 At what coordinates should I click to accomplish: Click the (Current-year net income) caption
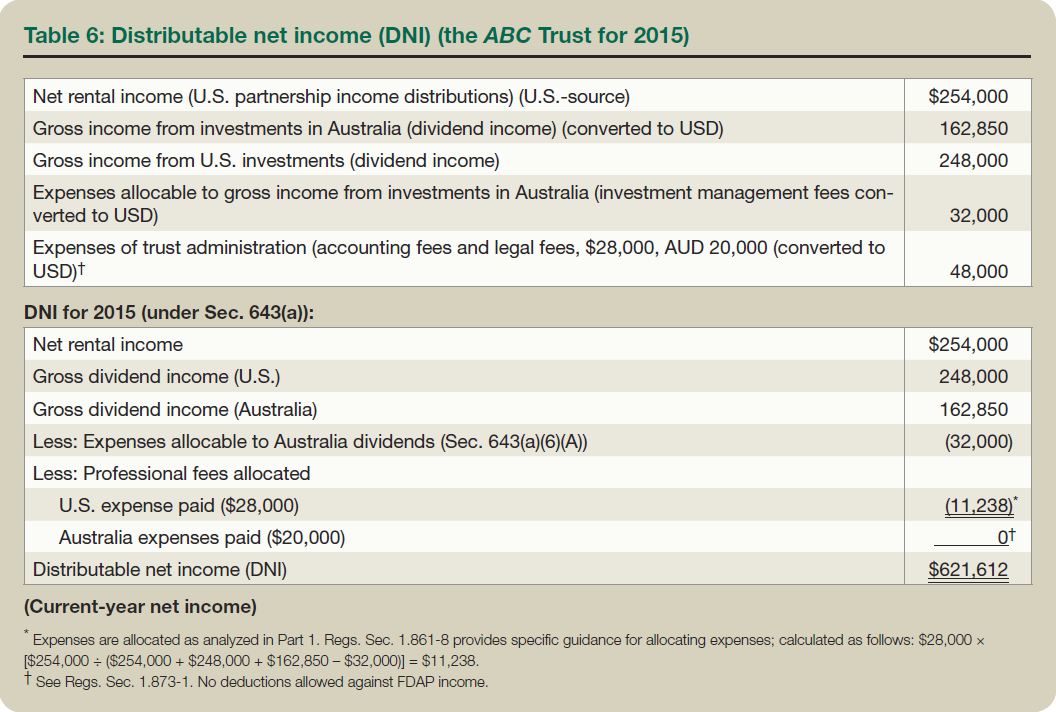[x=140, y=606]
